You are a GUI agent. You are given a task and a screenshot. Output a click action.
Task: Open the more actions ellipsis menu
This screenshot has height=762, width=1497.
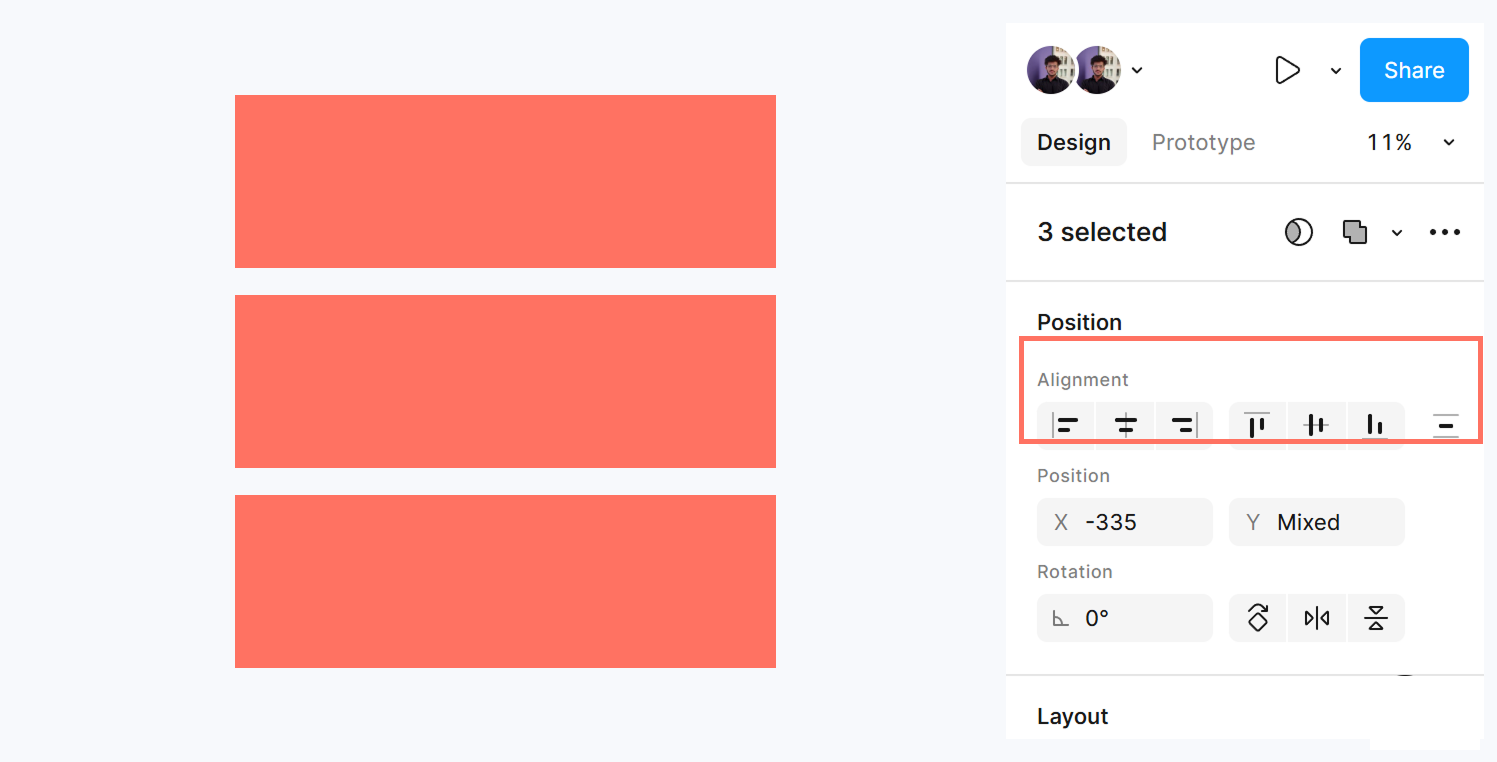click(x=1445, y=232)
